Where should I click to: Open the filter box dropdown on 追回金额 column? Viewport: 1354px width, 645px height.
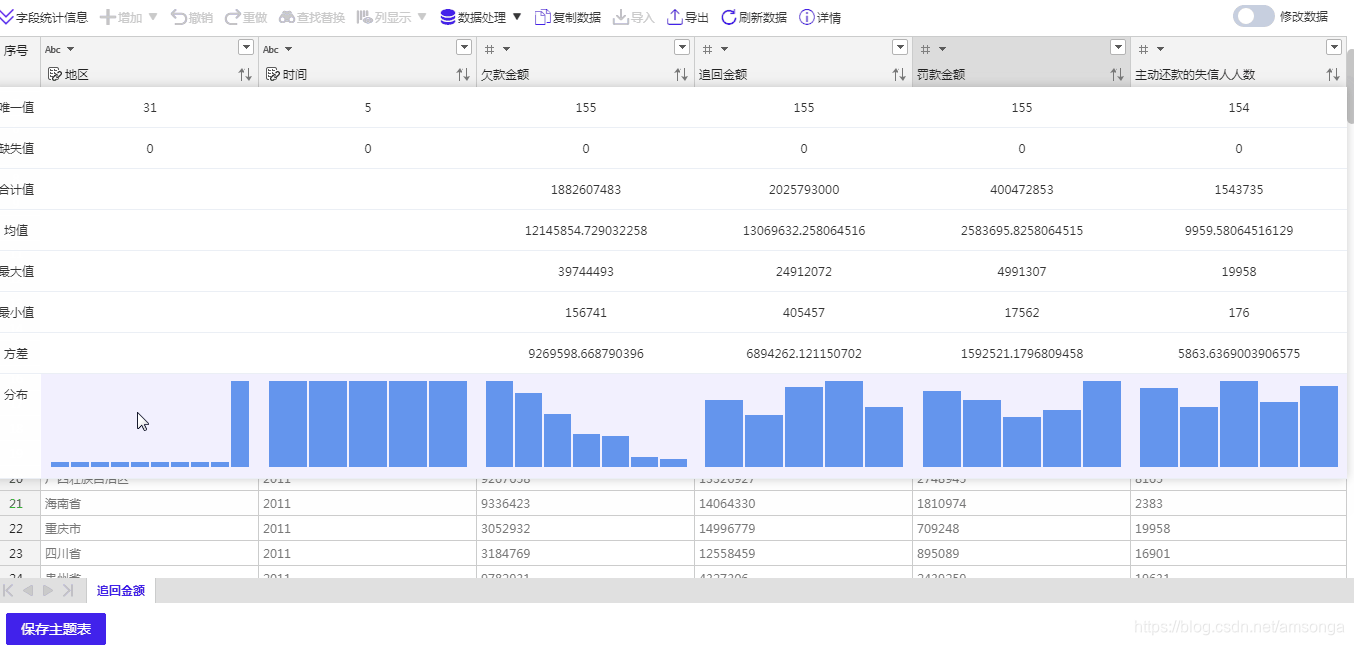[900, 48]
